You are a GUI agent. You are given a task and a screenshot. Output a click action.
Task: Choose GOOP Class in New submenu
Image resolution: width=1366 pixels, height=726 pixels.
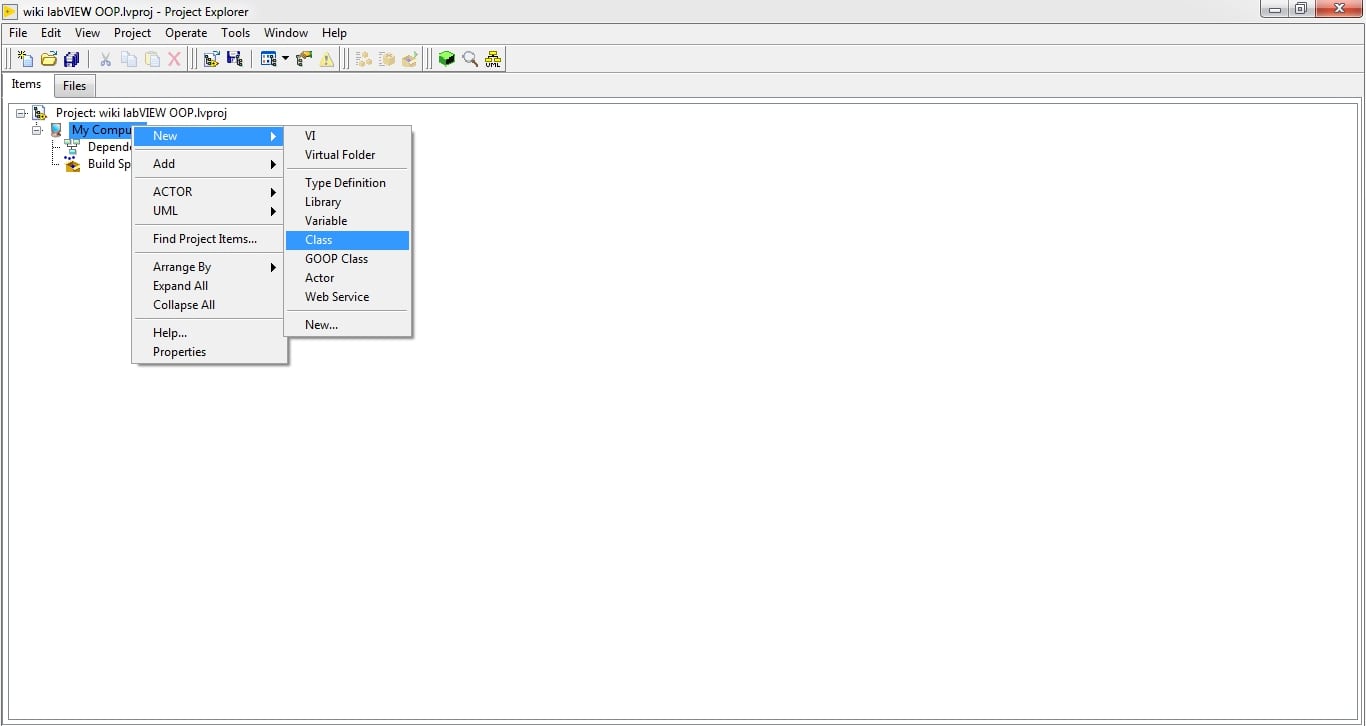pyautogui.click(x=347, y=259)
